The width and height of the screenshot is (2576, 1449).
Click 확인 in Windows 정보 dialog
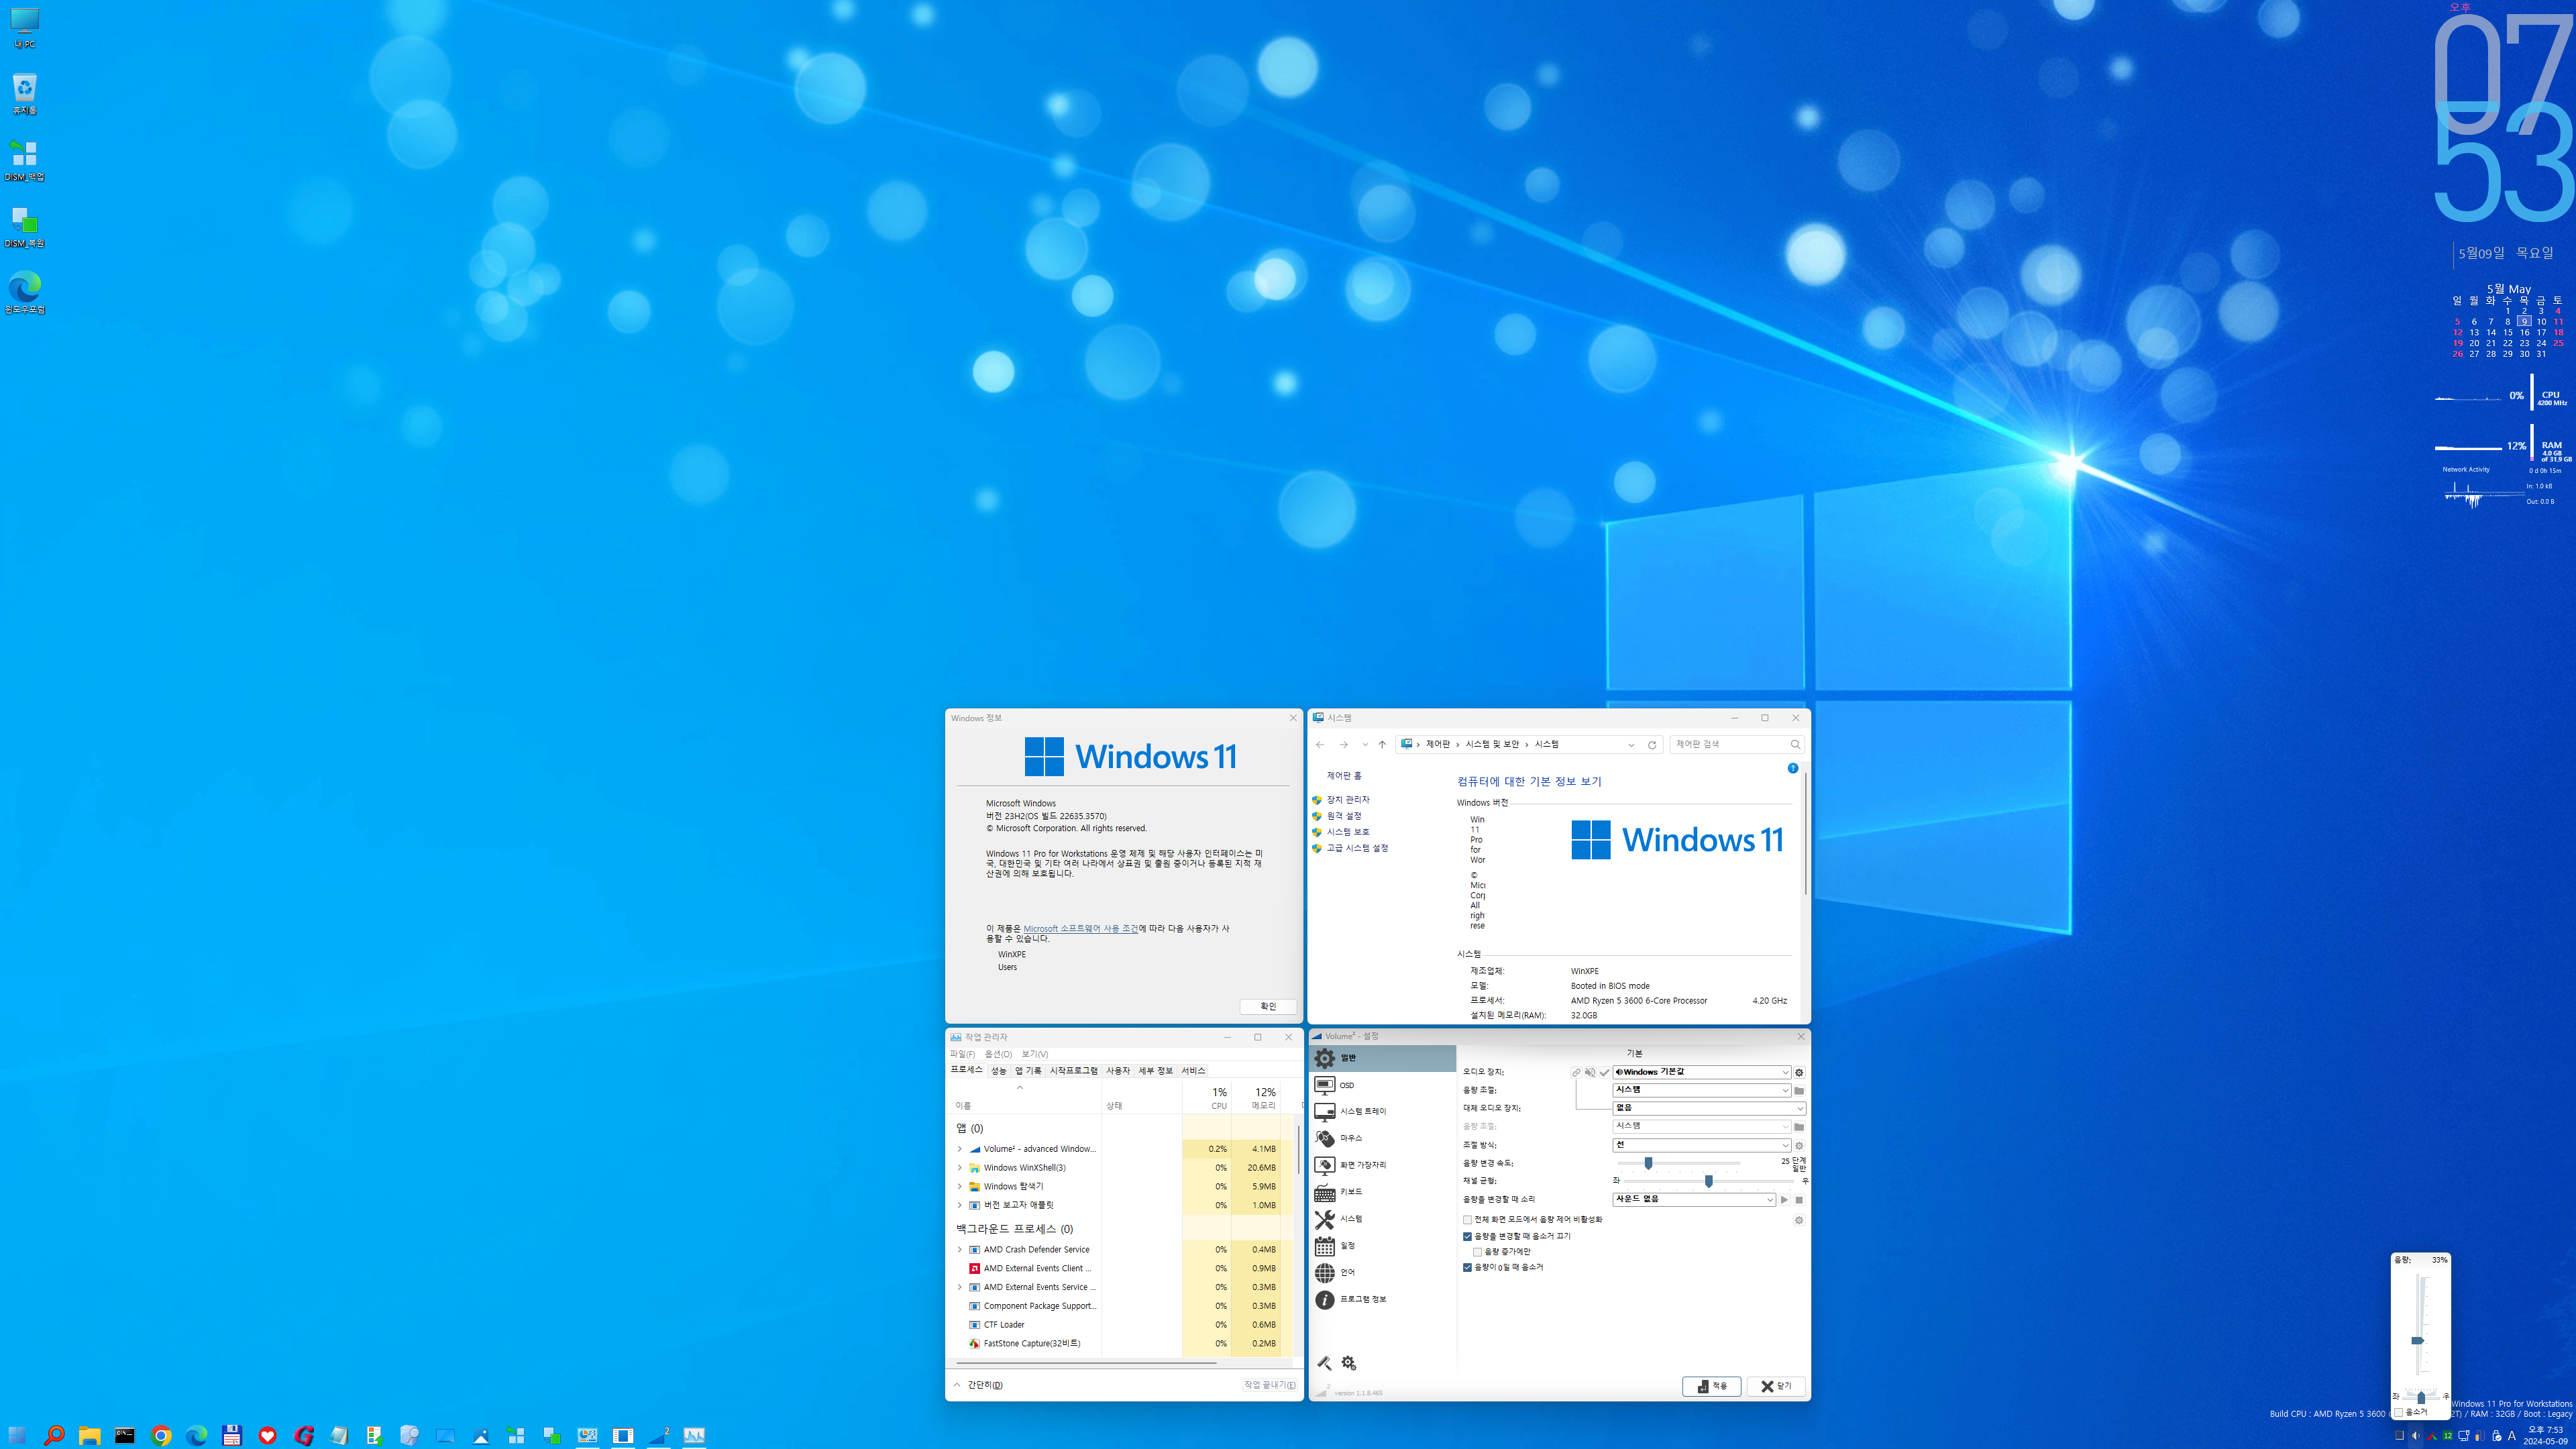pyautogui.click(x=1268, y=1006)
